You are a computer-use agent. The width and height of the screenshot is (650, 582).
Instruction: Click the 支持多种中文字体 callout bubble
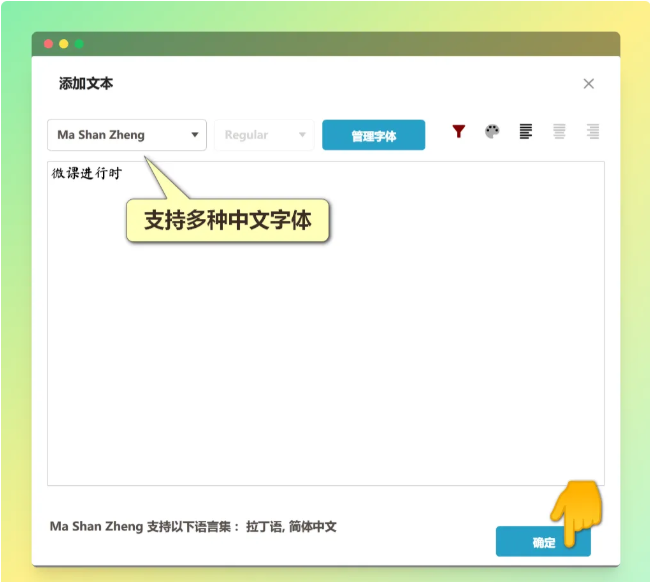[x=228, y=221]
